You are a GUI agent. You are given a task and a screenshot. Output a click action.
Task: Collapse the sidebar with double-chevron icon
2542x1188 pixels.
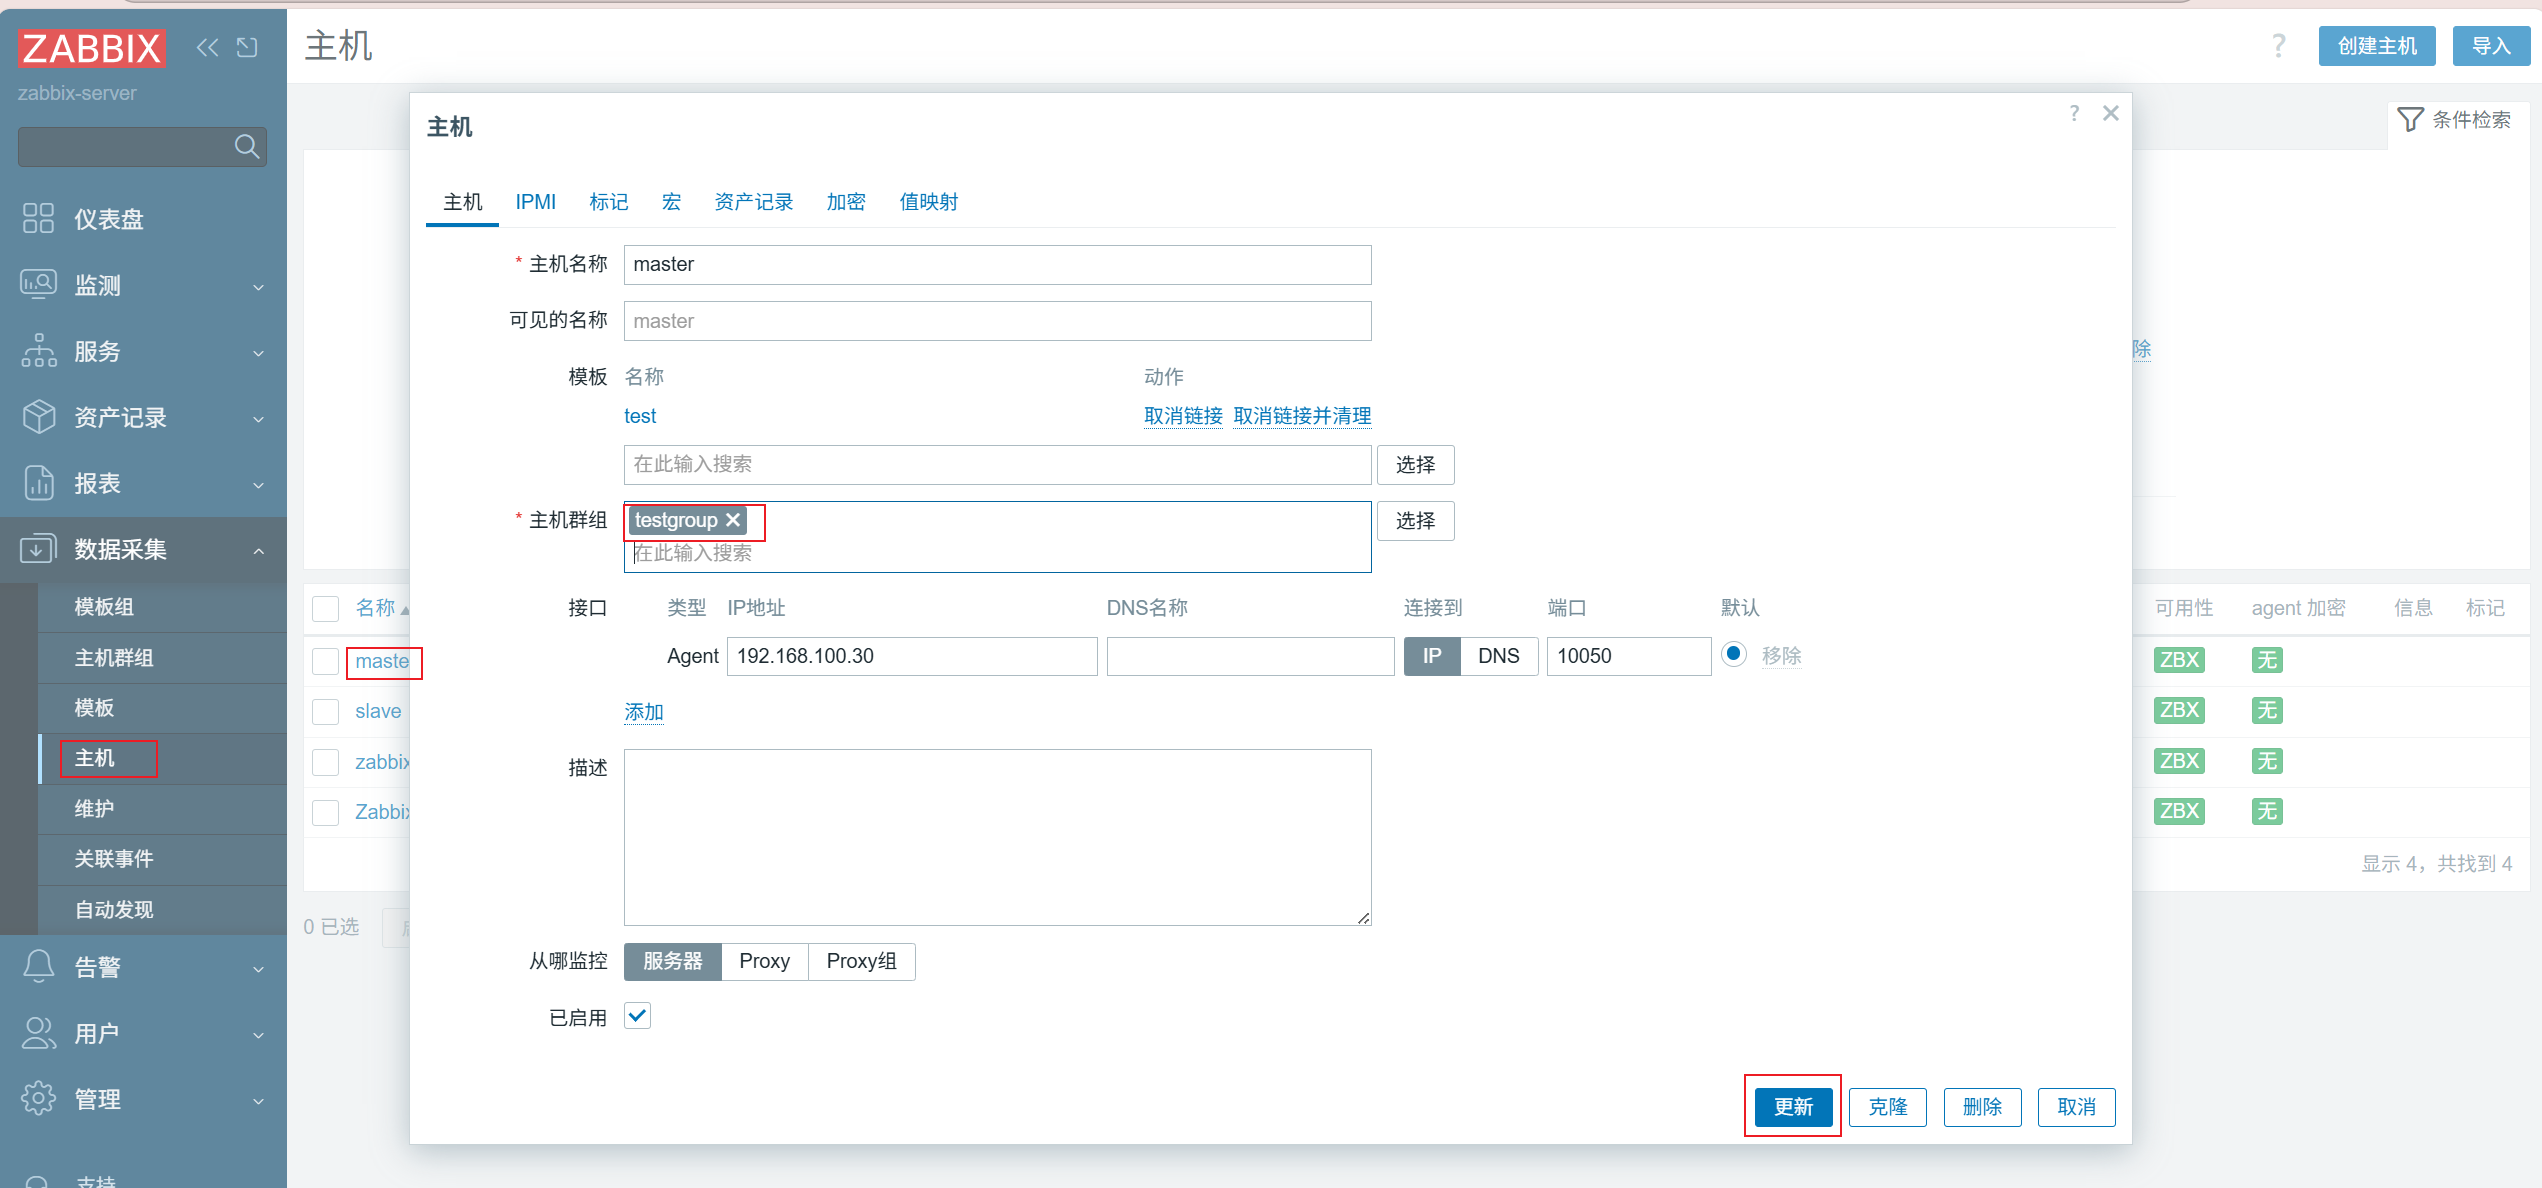tap(207, 47)
